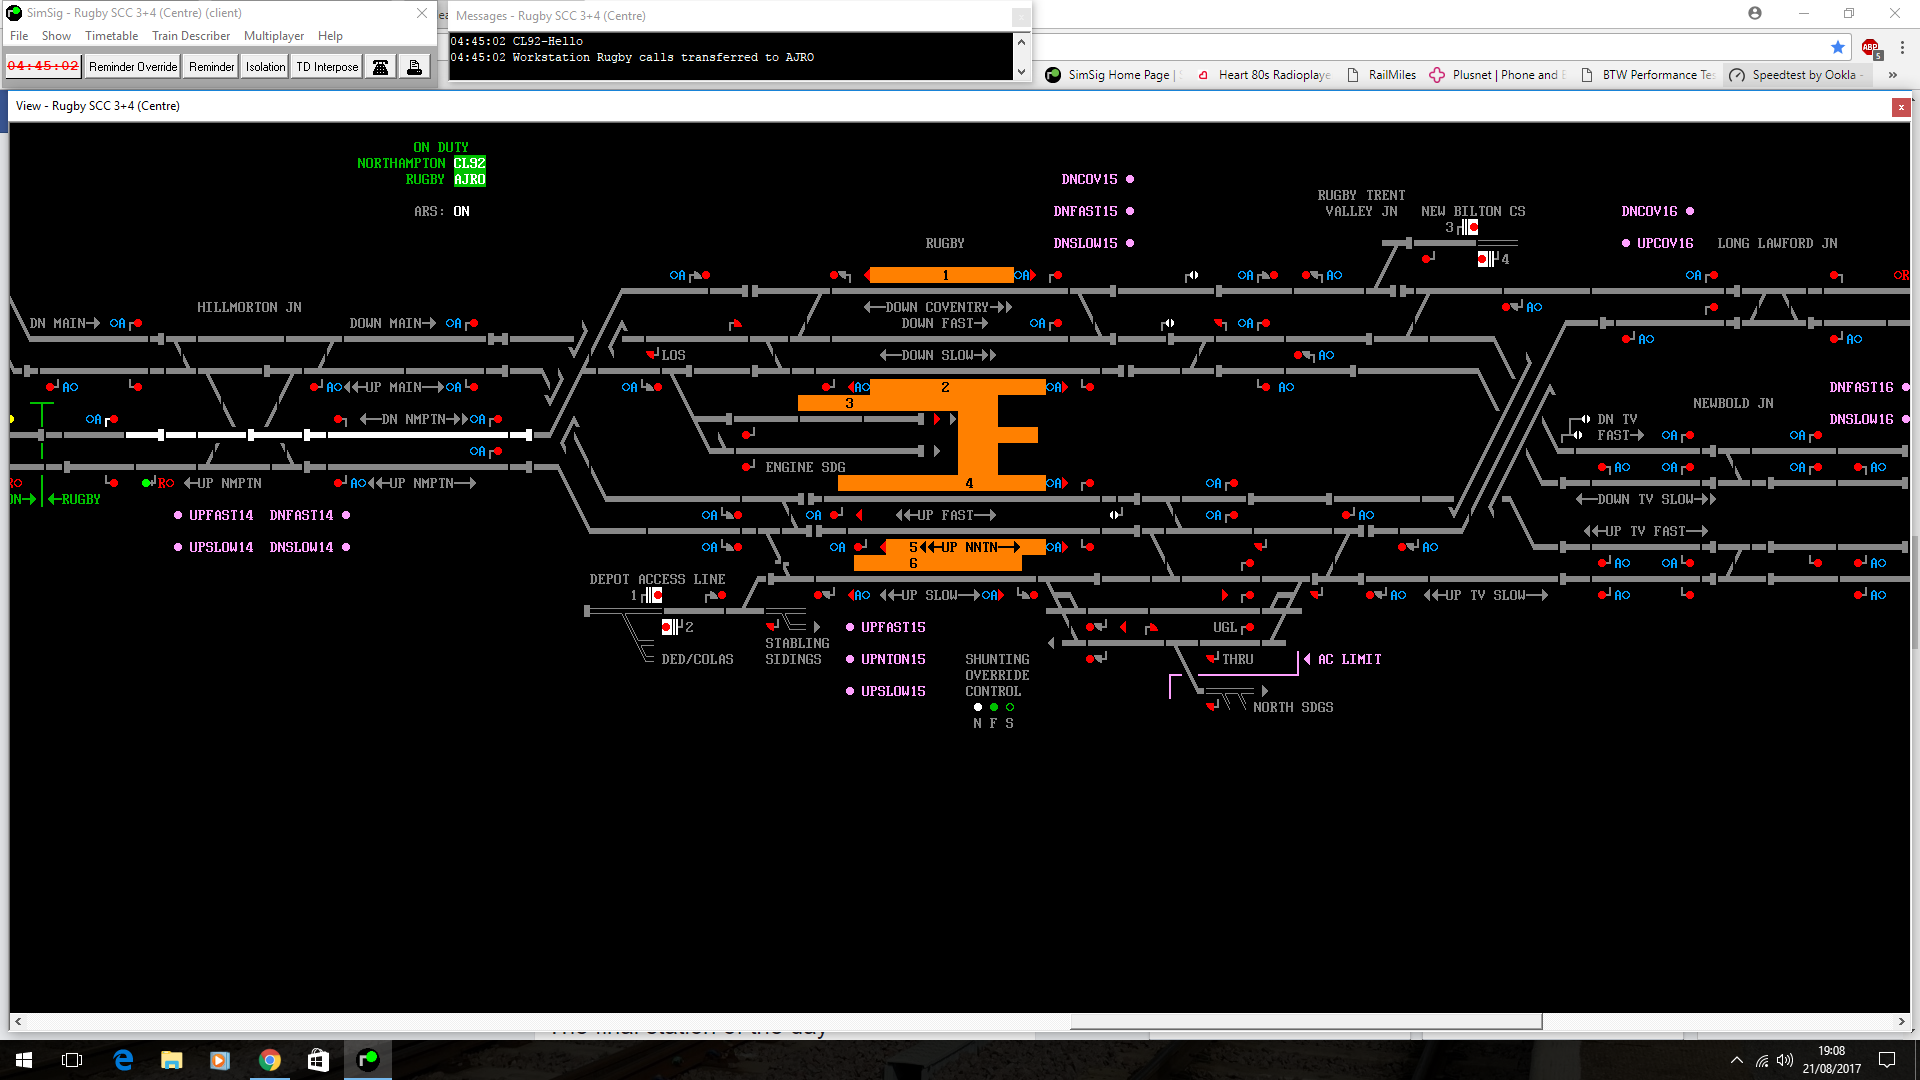
Task: Click the printer-style icon beside the telephone
Action: pyautogui.click(x=414, y=66)
